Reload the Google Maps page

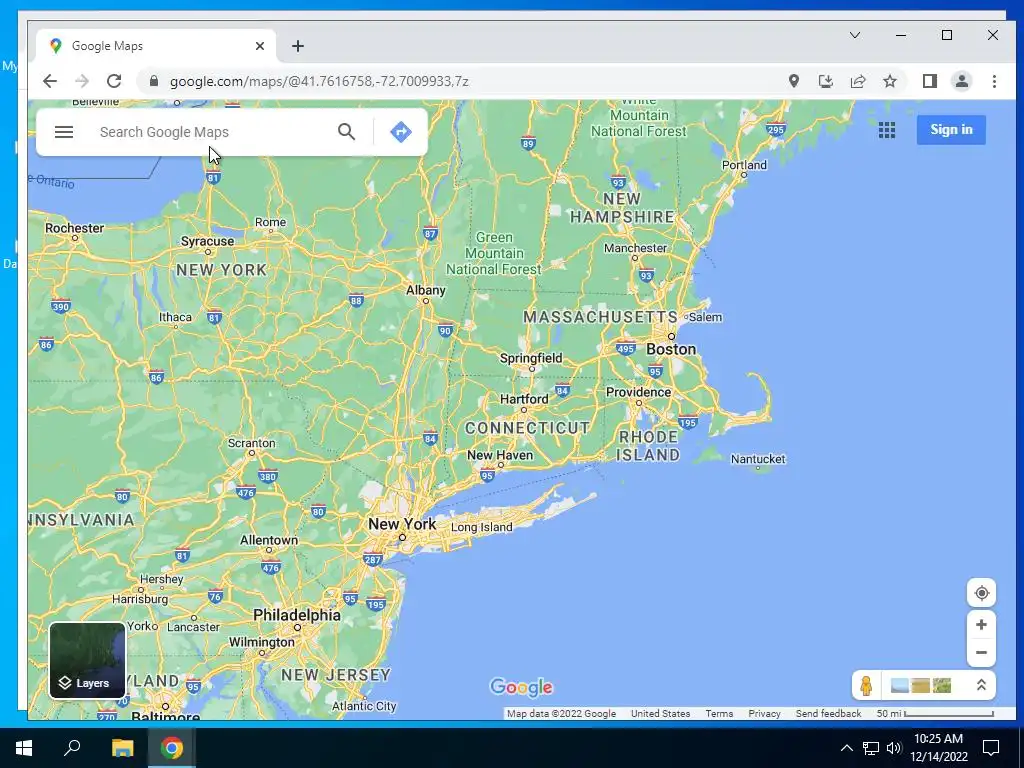114,81
